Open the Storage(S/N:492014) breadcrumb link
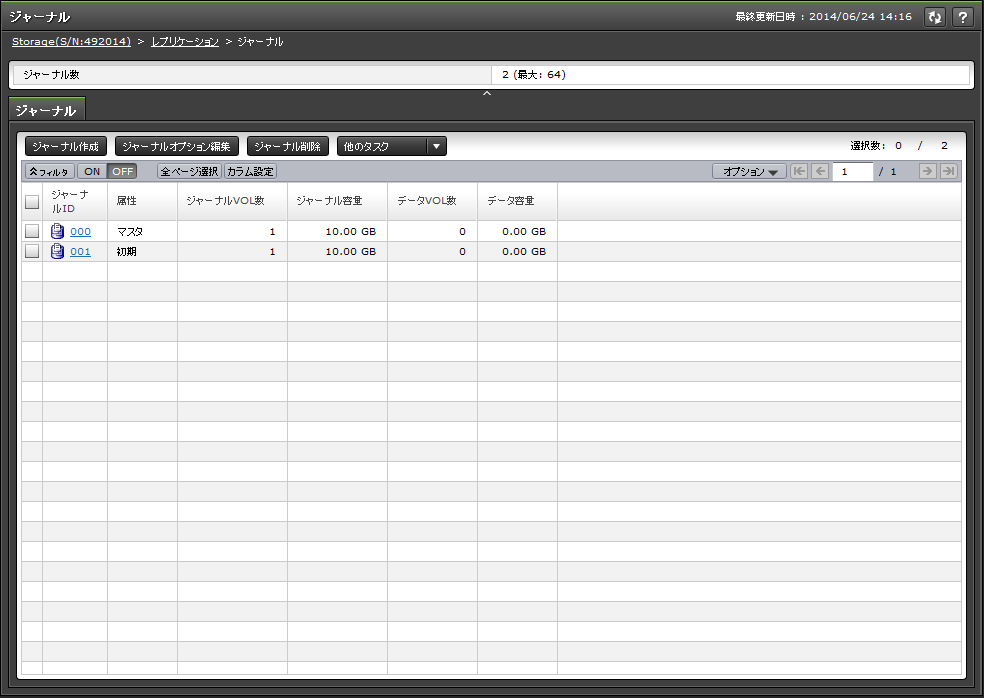 (72, 41)
